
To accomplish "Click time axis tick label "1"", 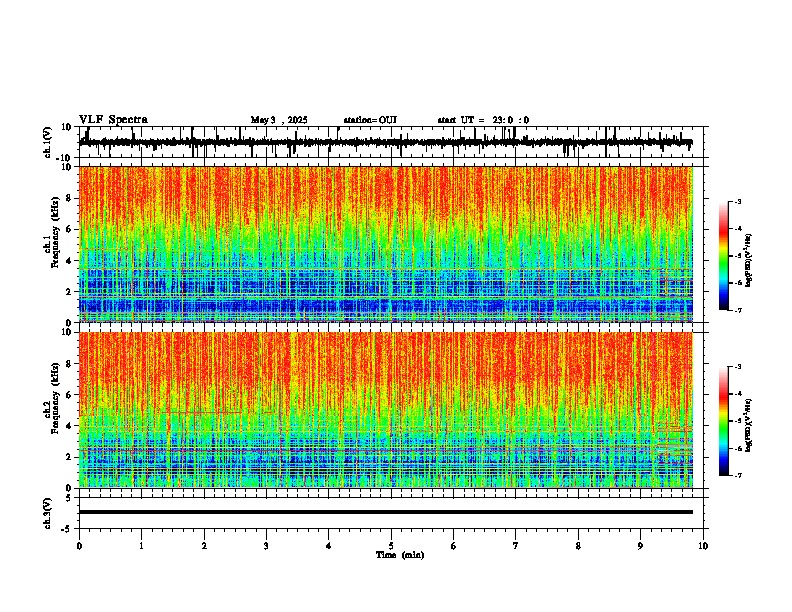I will tap(141, 546).
